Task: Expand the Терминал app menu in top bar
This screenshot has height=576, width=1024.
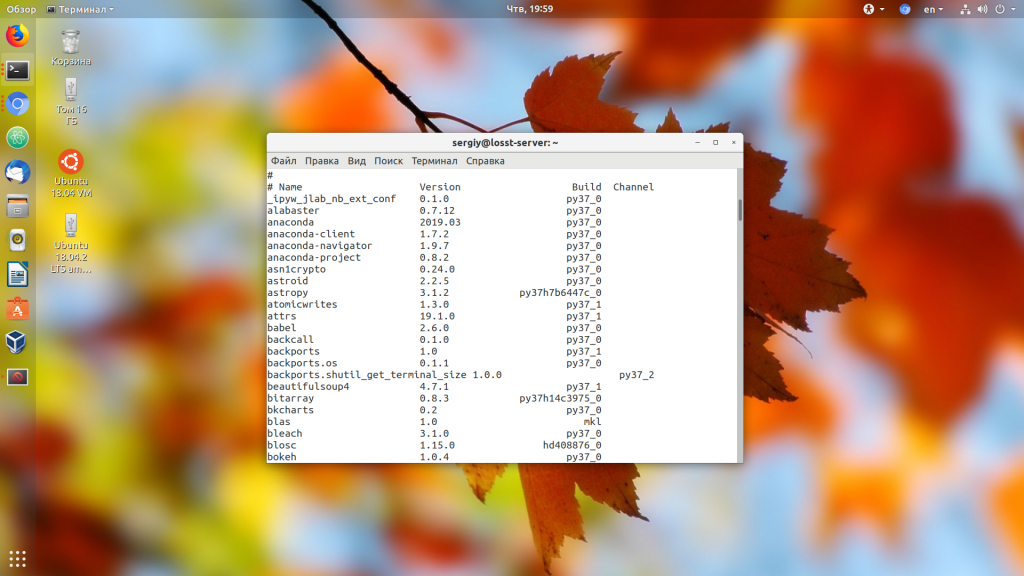Action: coord(80,9)
